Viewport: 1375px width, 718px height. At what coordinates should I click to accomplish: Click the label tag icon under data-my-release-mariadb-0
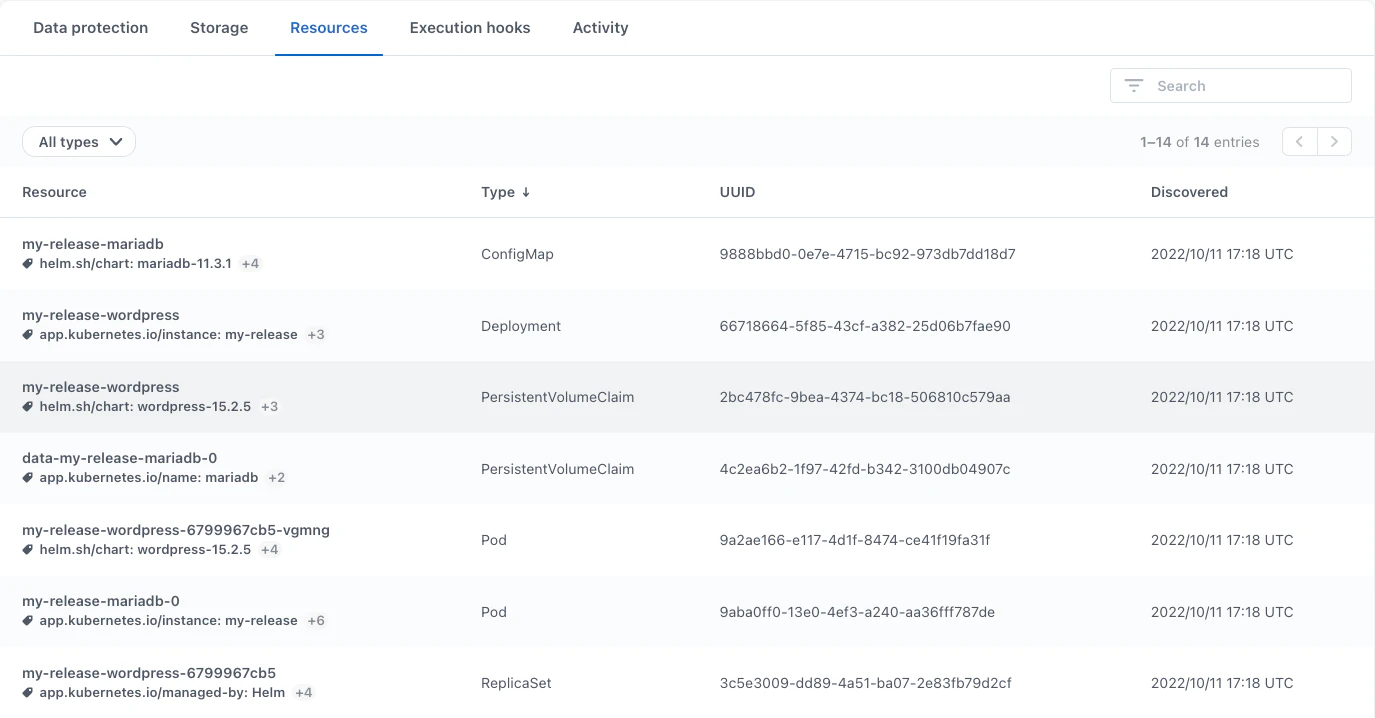[28, 478]
